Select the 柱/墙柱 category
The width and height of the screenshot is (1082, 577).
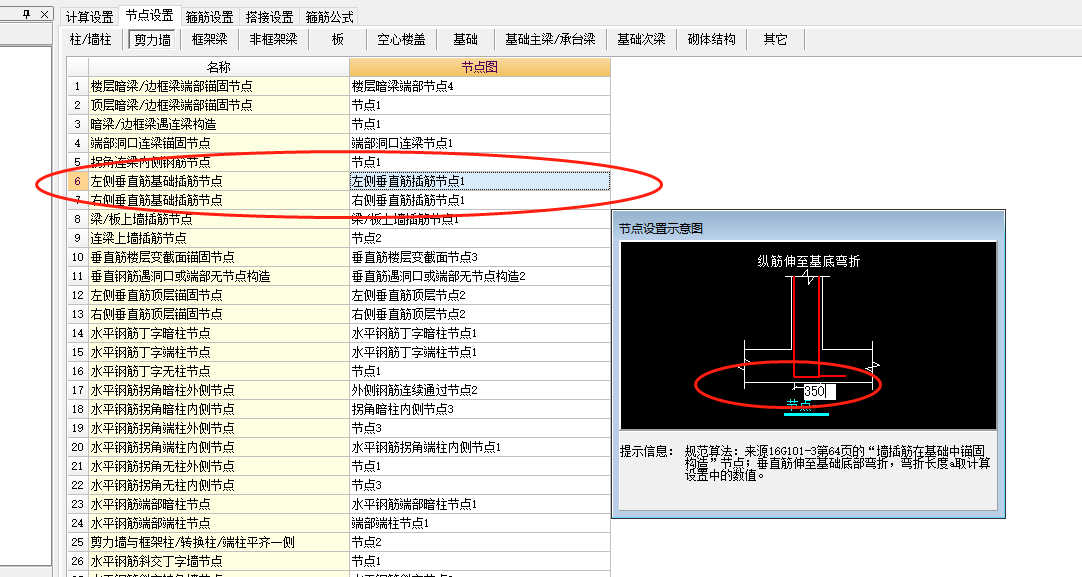(x=90, y=39)
